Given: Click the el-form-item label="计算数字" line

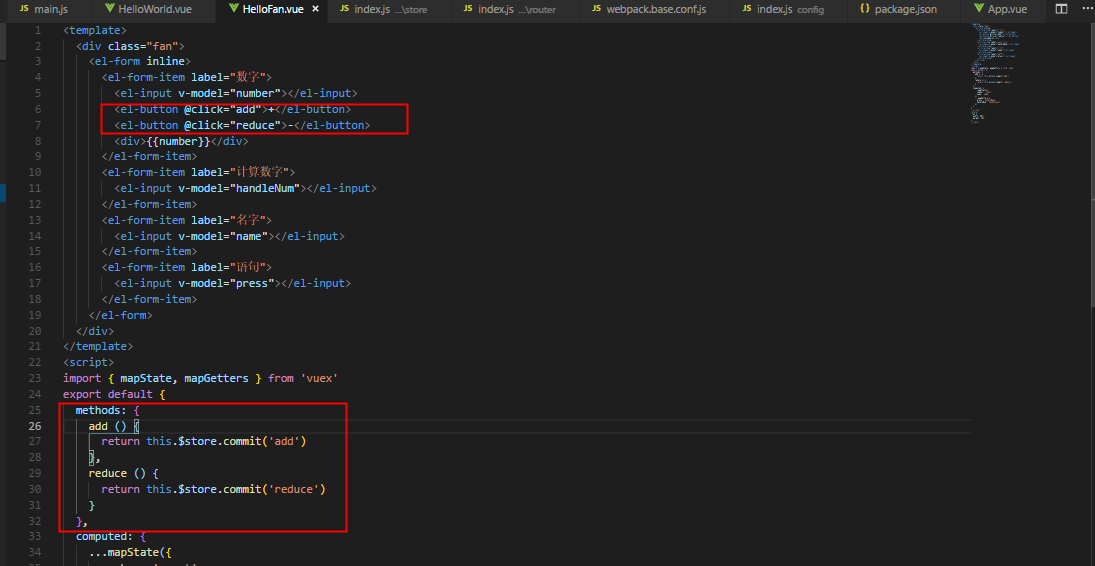Looking at the screenshot, I should [198, 172].
